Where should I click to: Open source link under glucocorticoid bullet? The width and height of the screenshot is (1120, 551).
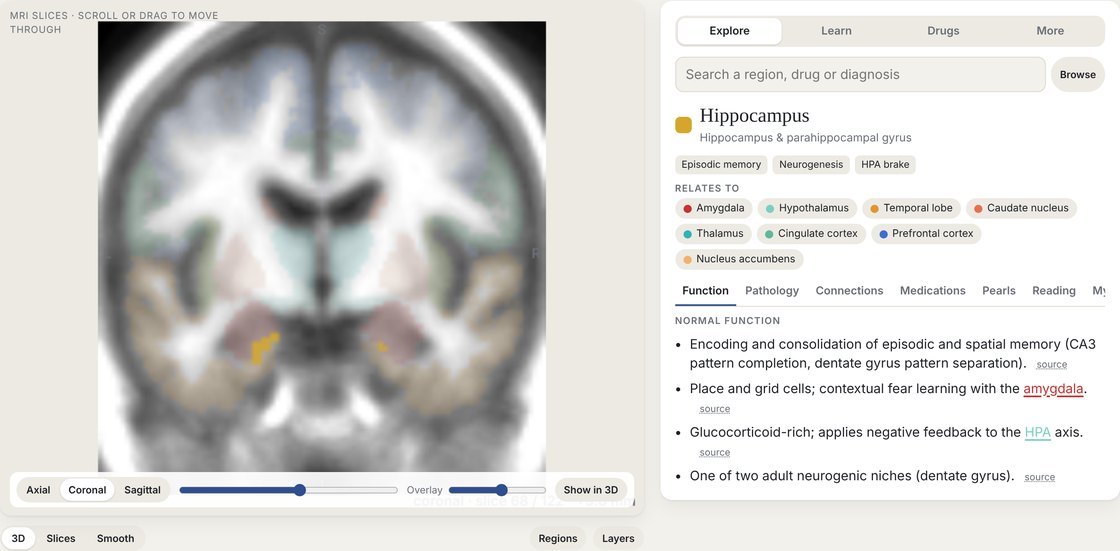(714, 453)
